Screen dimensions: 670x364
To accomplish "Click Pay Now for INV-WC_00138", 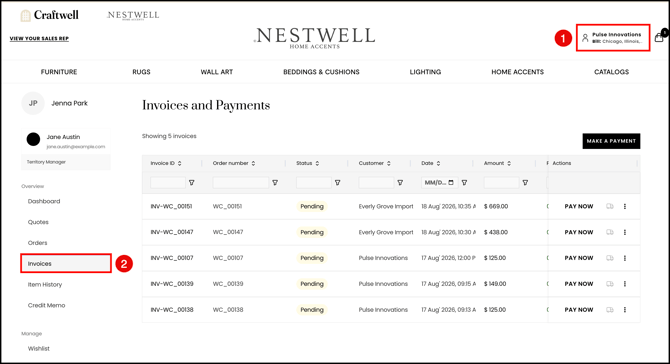I will (x=579, y=309).
